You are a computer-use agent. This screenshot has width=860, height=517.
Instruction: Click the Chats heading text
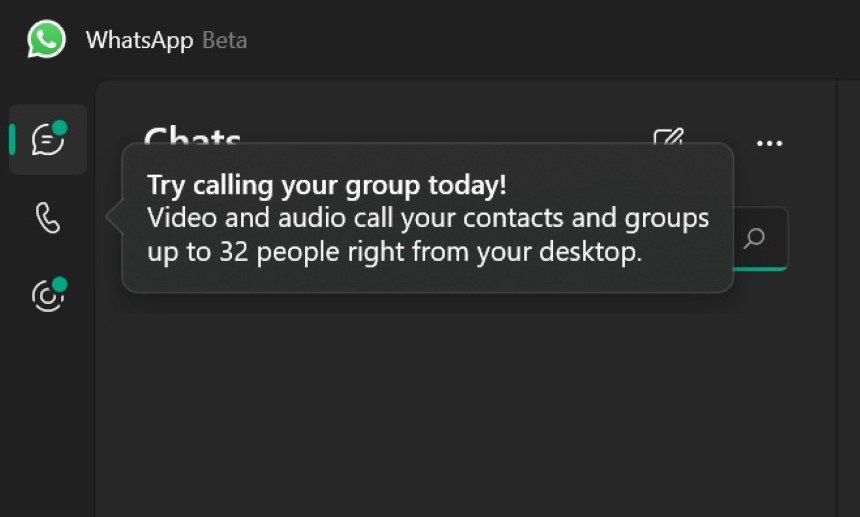tap(193, 134)
